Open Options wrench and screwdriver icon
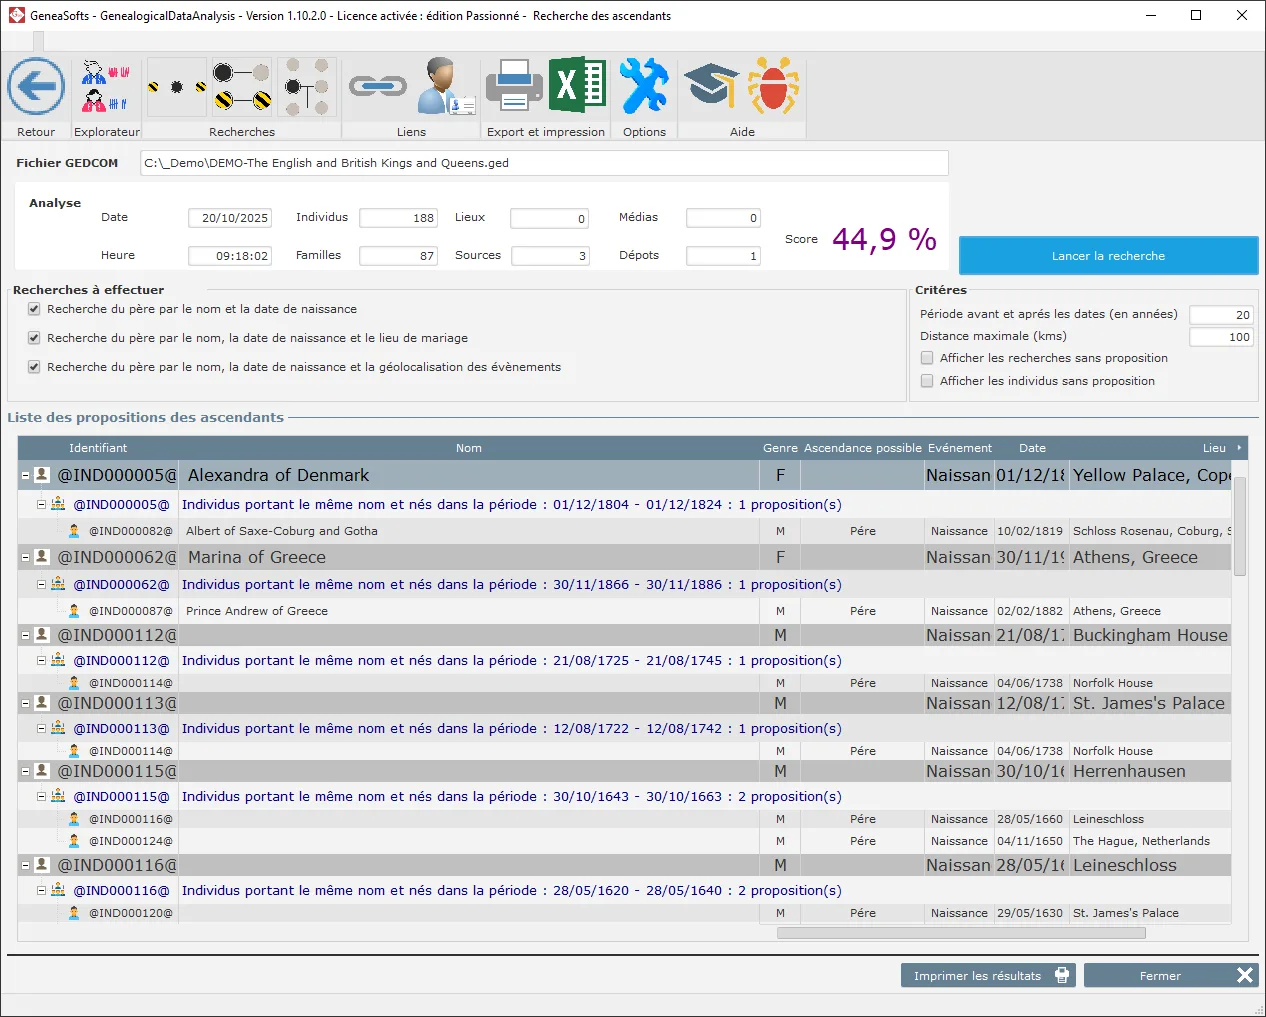 pos(643,87)
